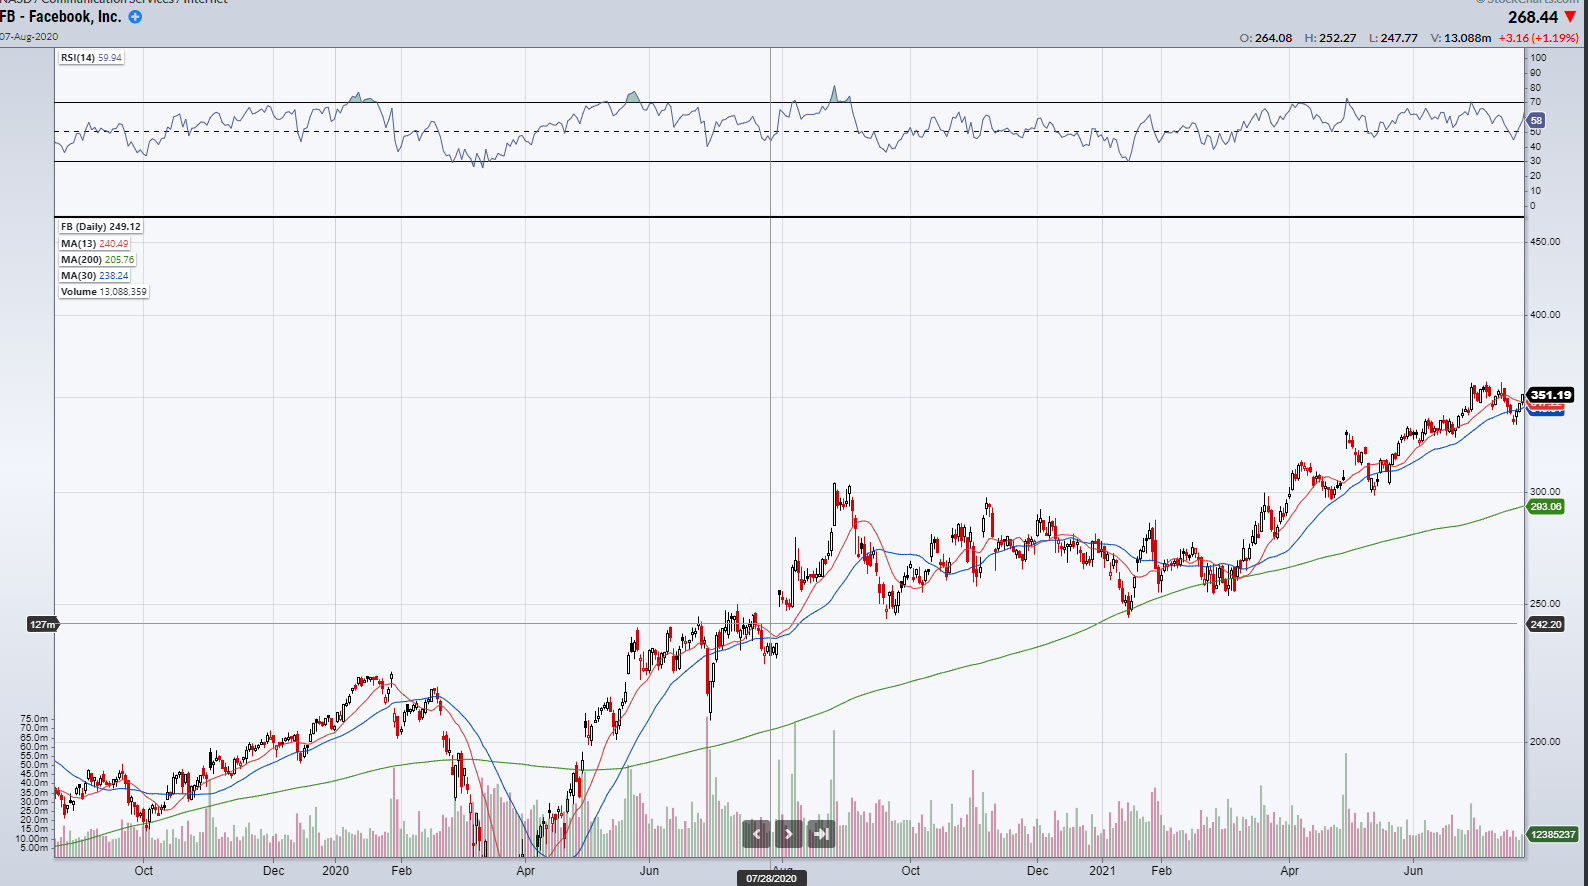
Task: Click the 75.0m volume axis label
Action: click(33, 719)
